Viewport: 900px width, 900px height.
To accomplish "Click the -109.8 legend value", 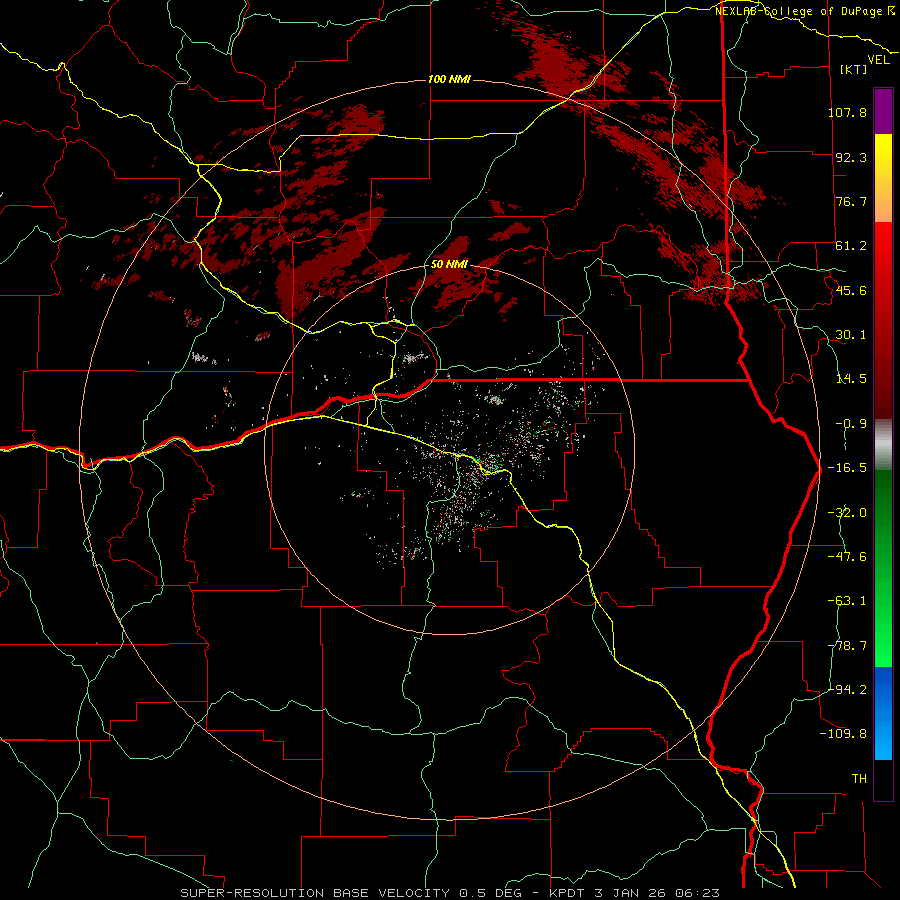I will (x=843, y=734).
